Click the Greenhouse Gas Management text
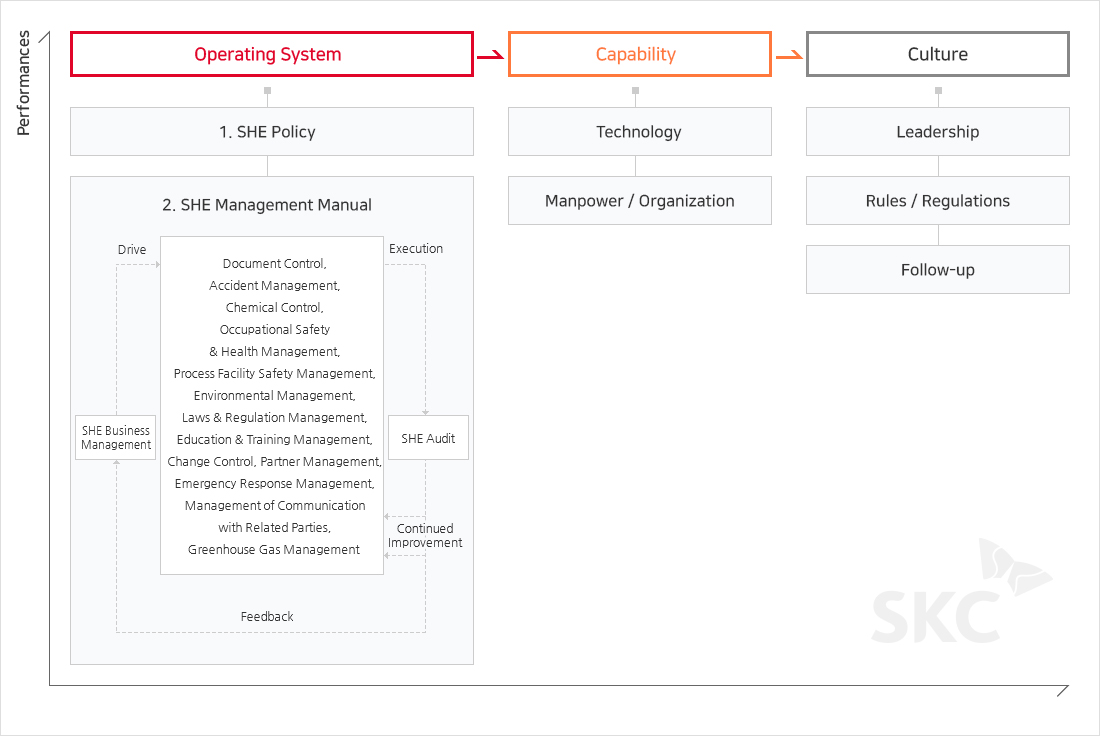The image size is (1100, 736). pos(274,550)
